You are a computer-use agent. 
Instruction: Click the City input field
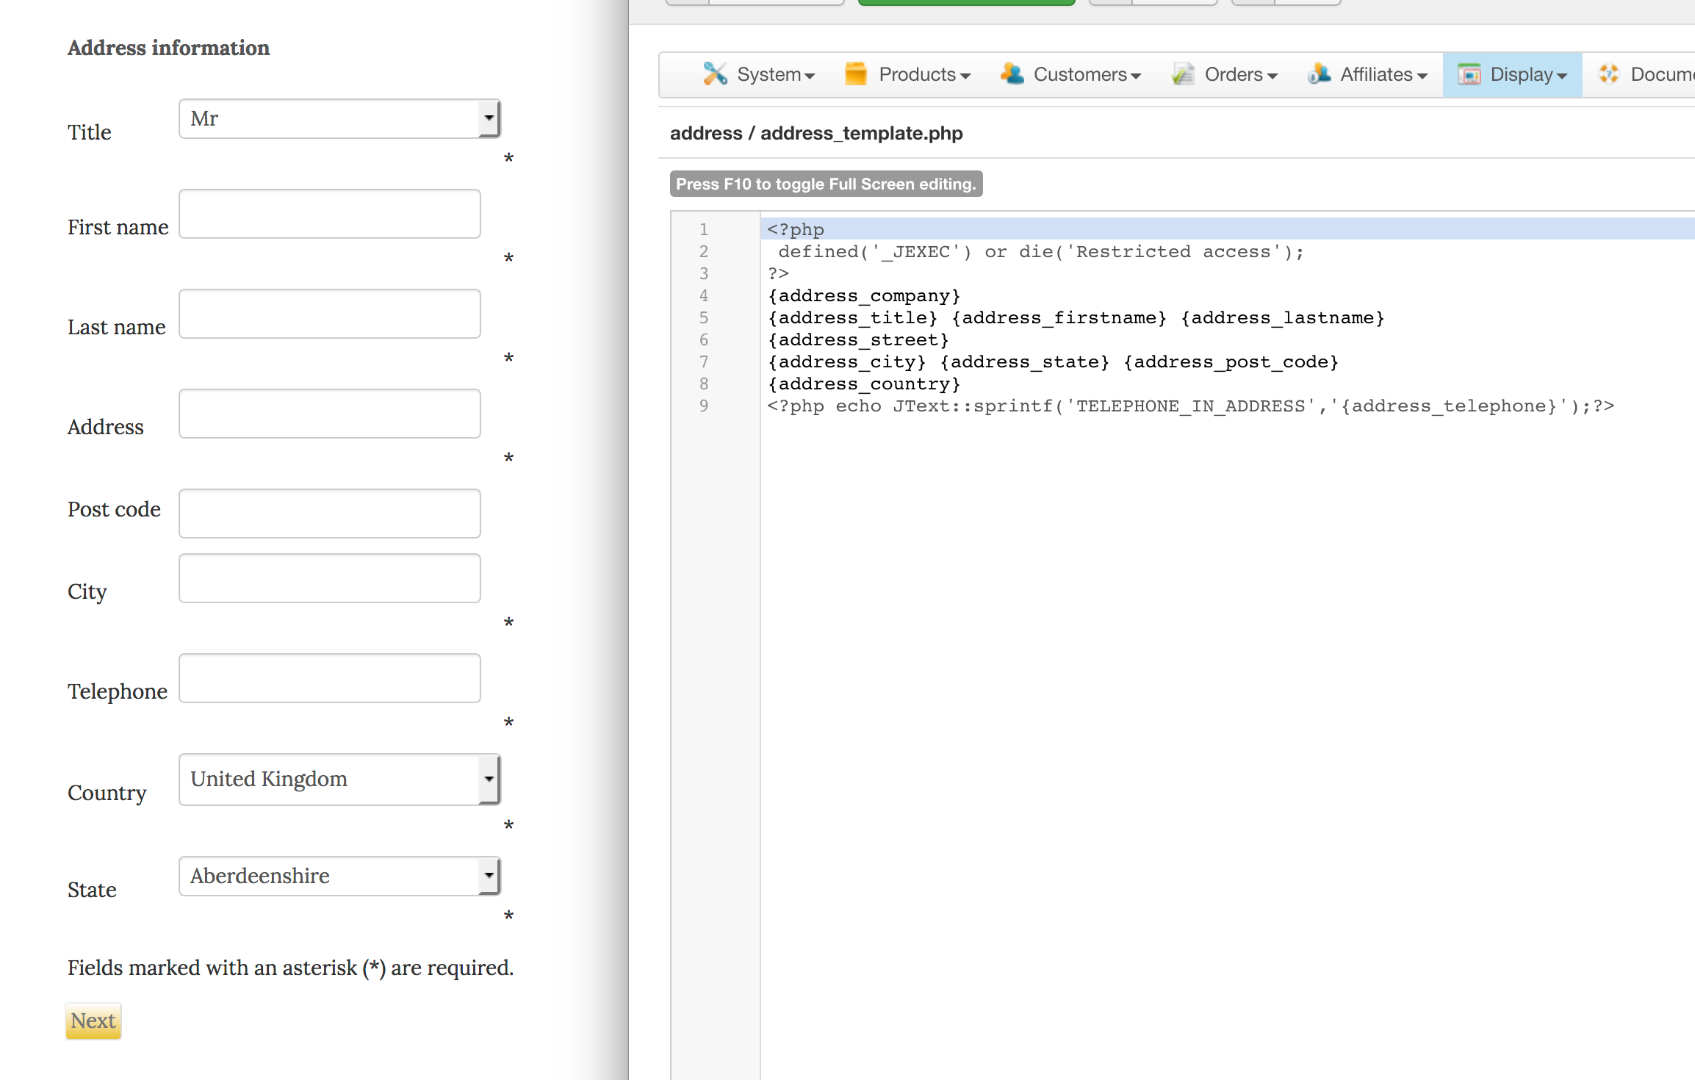tap(329, 578)
